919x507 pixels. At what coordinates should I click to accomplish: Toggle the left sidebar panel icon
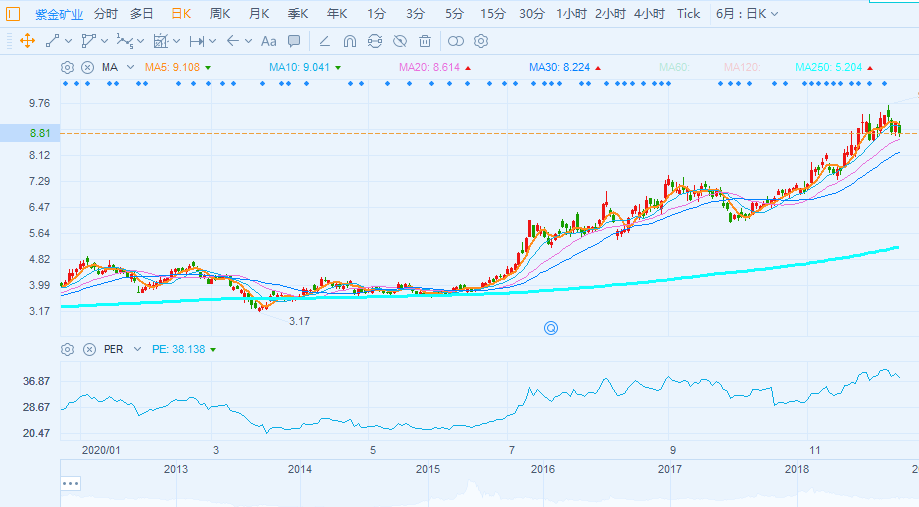(13, 14)
